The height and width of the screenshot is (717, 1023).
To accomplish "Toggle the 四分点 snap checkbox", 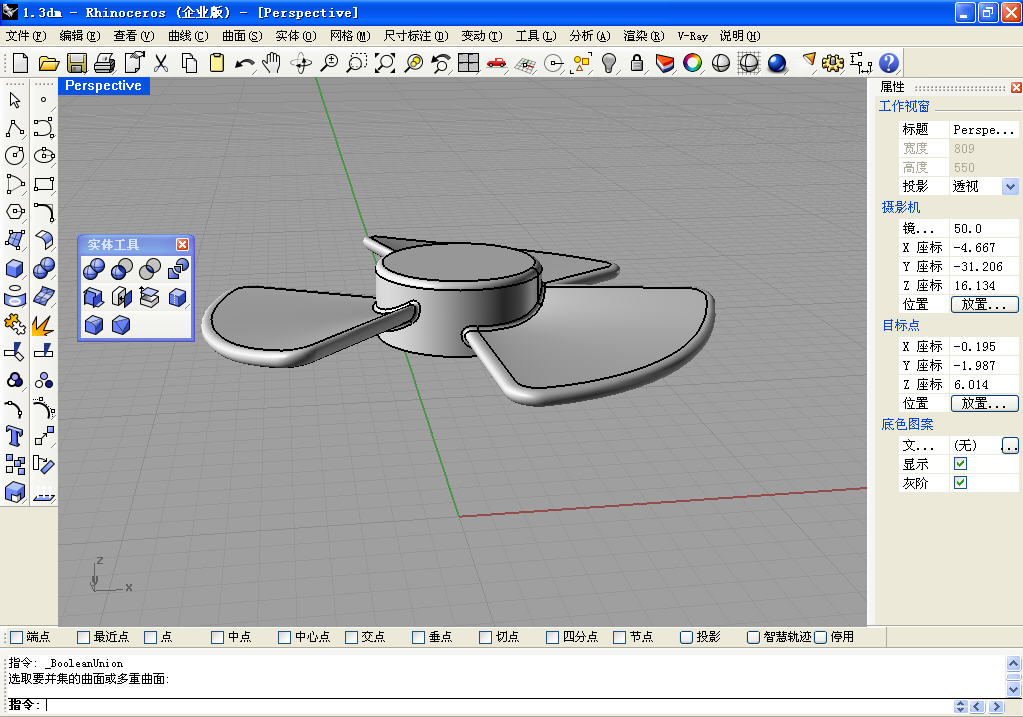I will tap(553, 637).
